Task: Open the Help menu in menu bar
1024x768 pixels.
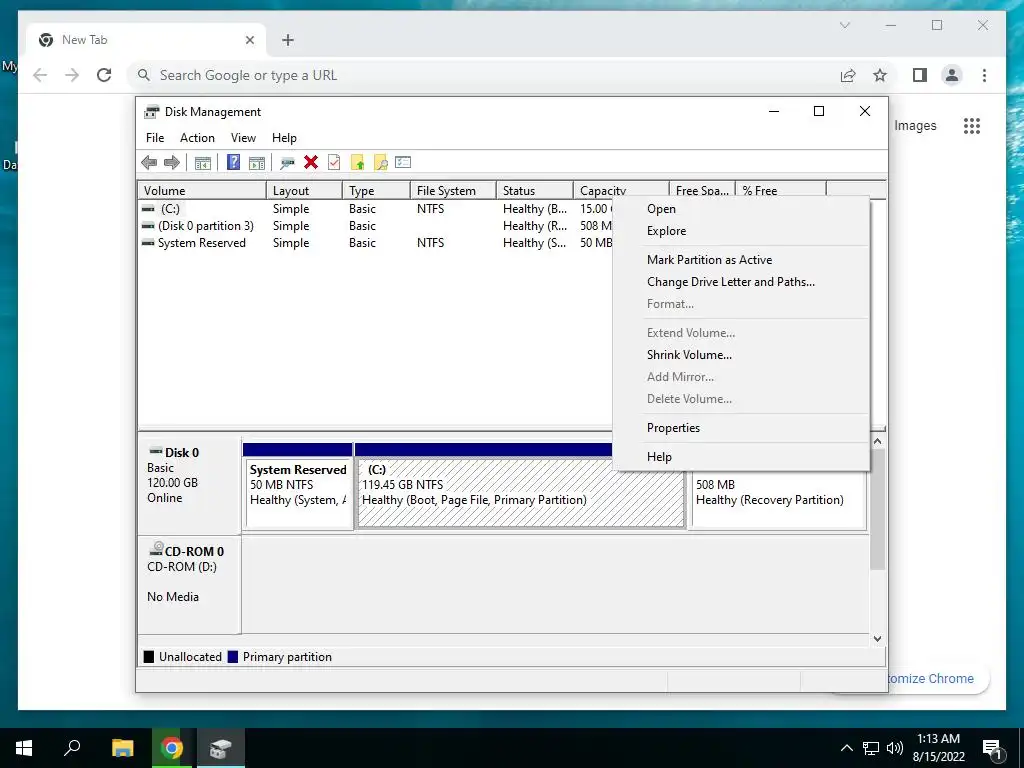Action: coord(284,138)
